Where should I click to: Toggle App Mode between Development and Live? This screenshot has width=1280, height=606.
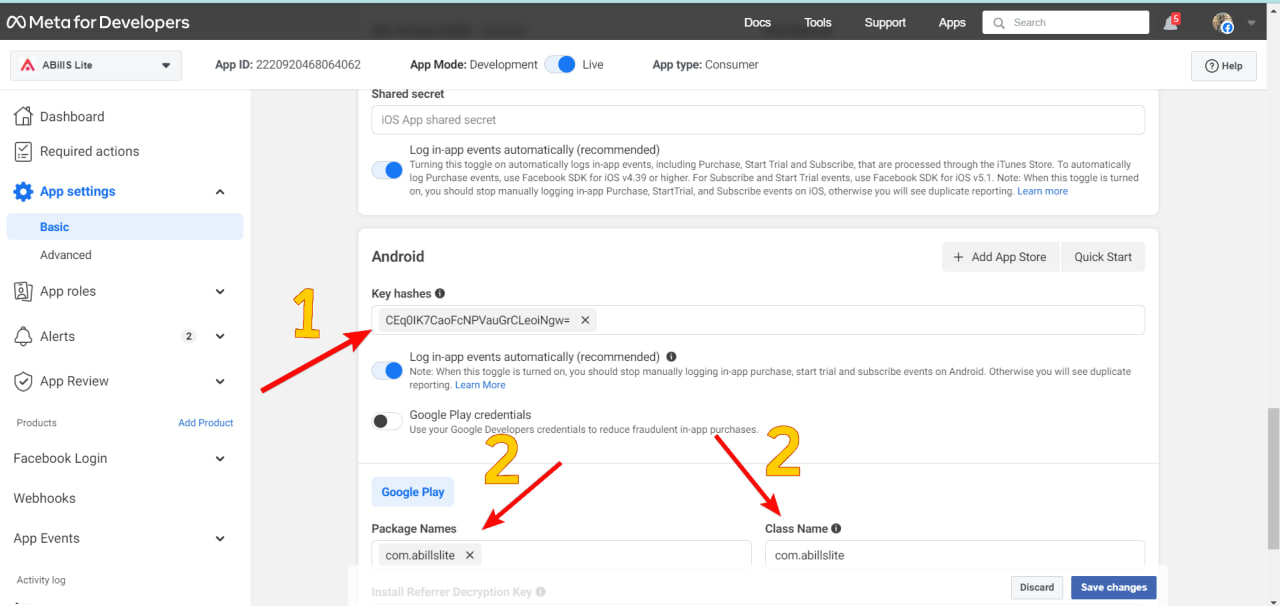(x=560, y=65)
